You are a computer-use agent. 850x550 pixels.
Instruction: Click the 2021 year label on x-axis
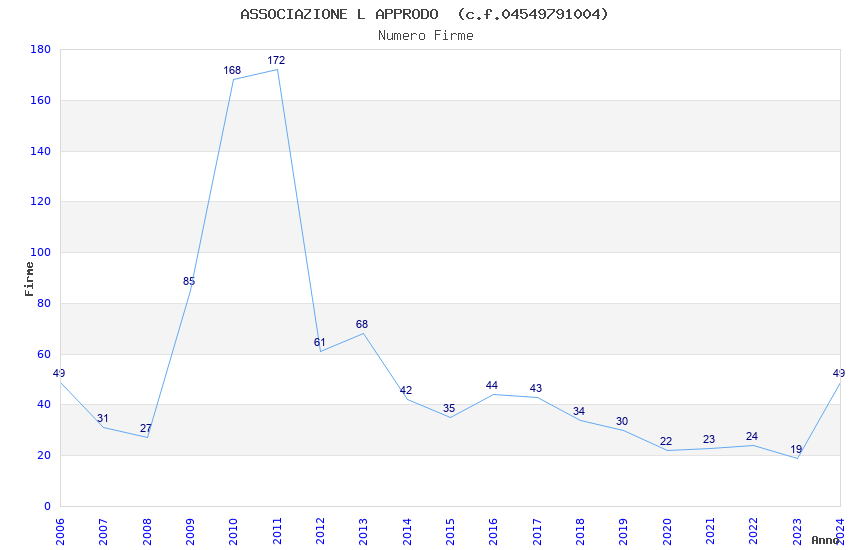point(710,531)
